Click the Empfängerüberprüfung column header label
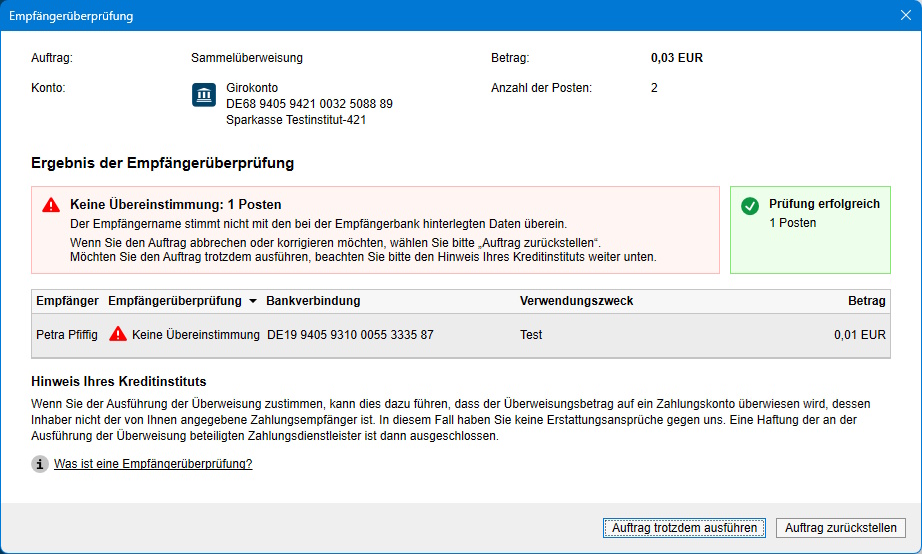 [175, 301]
